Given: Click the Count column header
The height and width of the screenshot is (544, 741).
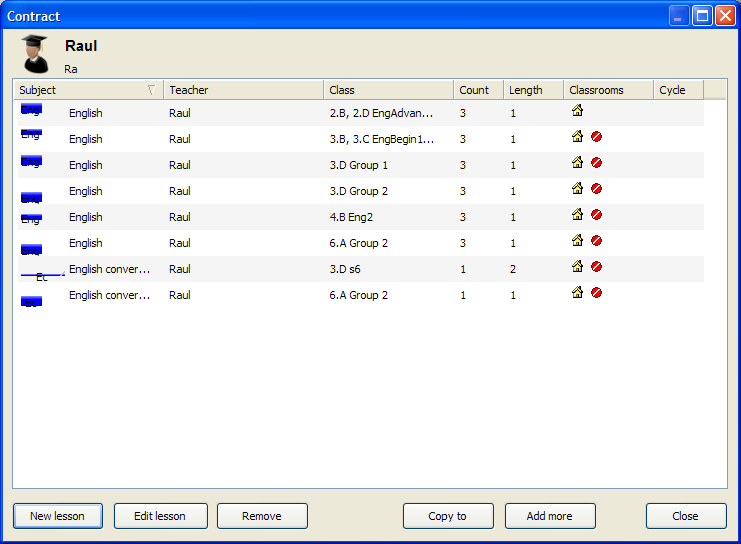Looking at the screenshot, I should click(x=477, y=90).
